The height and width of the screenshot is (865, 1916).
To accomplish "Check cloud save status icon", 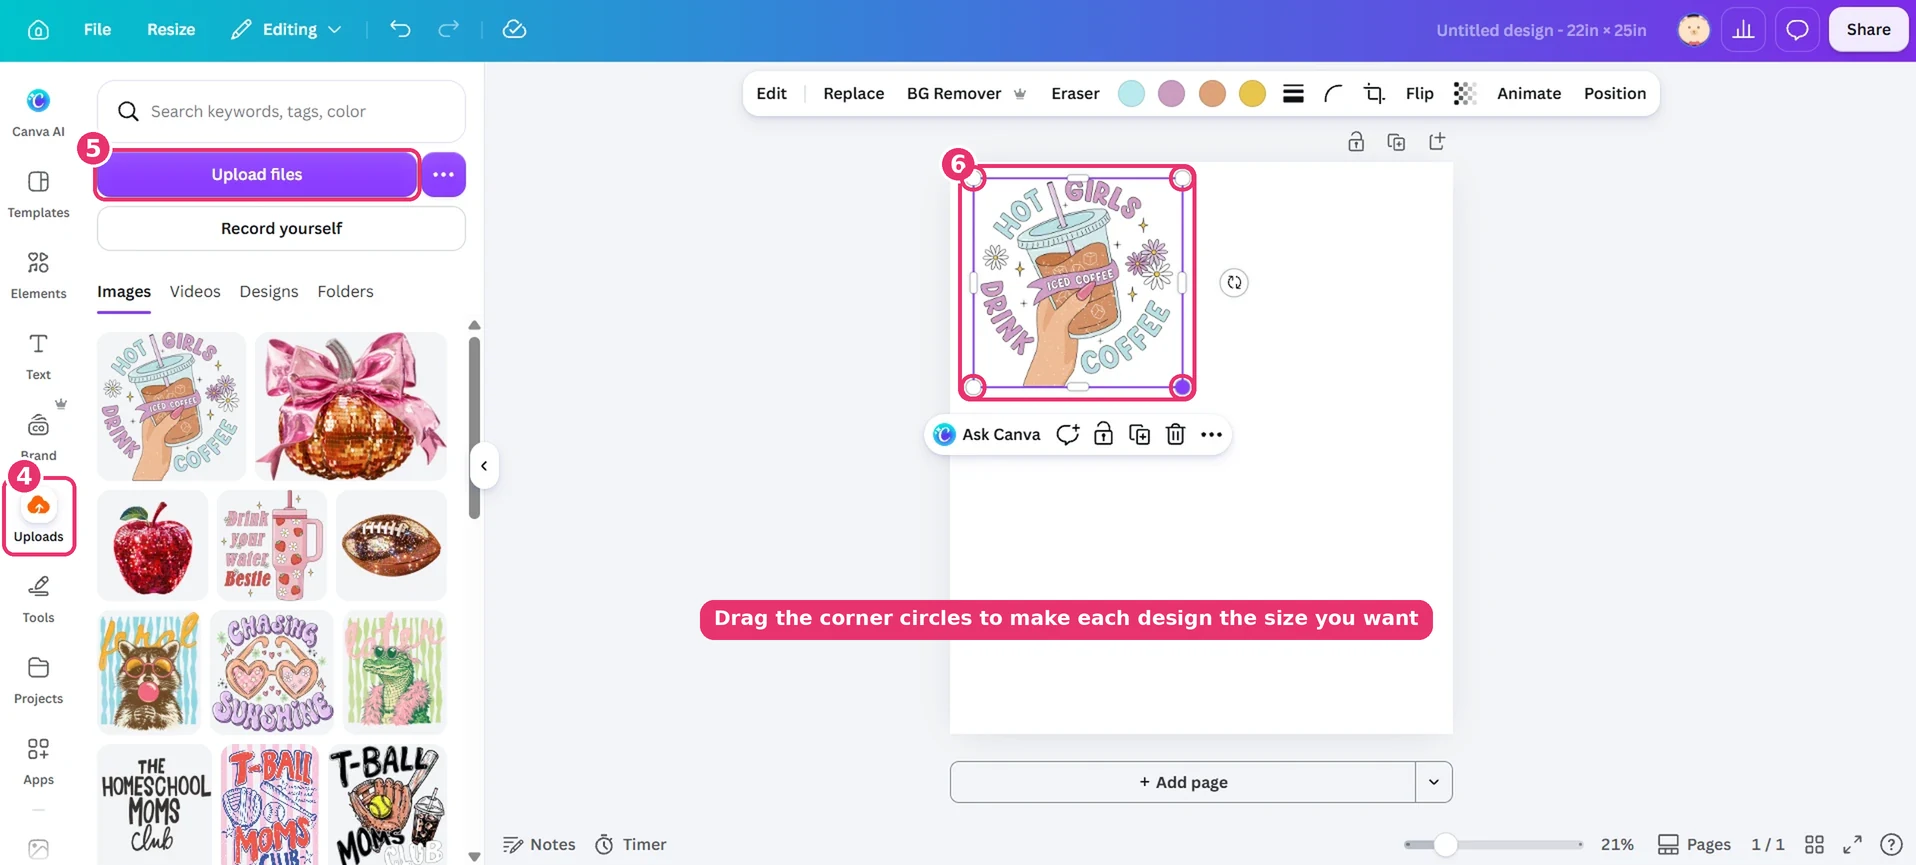I will pos(514,29).
